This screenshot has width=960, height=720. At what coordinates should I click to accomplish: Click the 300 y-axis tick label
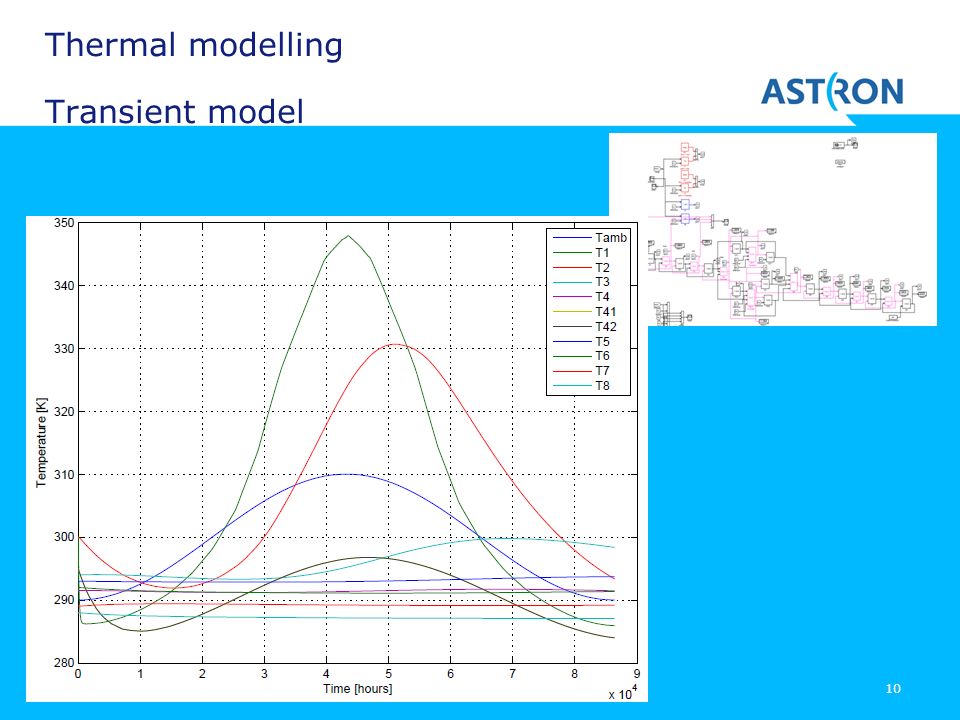(x=64, y=538)
